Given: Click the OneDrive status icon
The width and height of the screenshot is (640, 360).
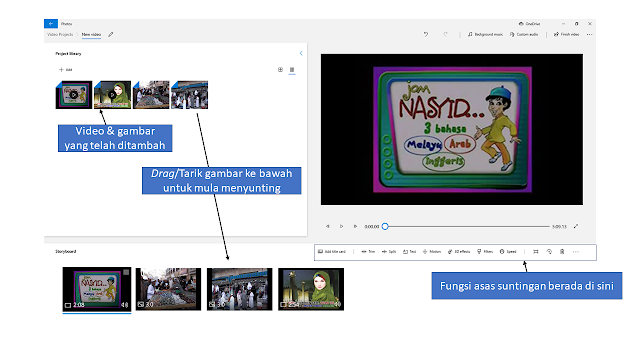Looking at the screenshot, I should click(x=529, y=24).
